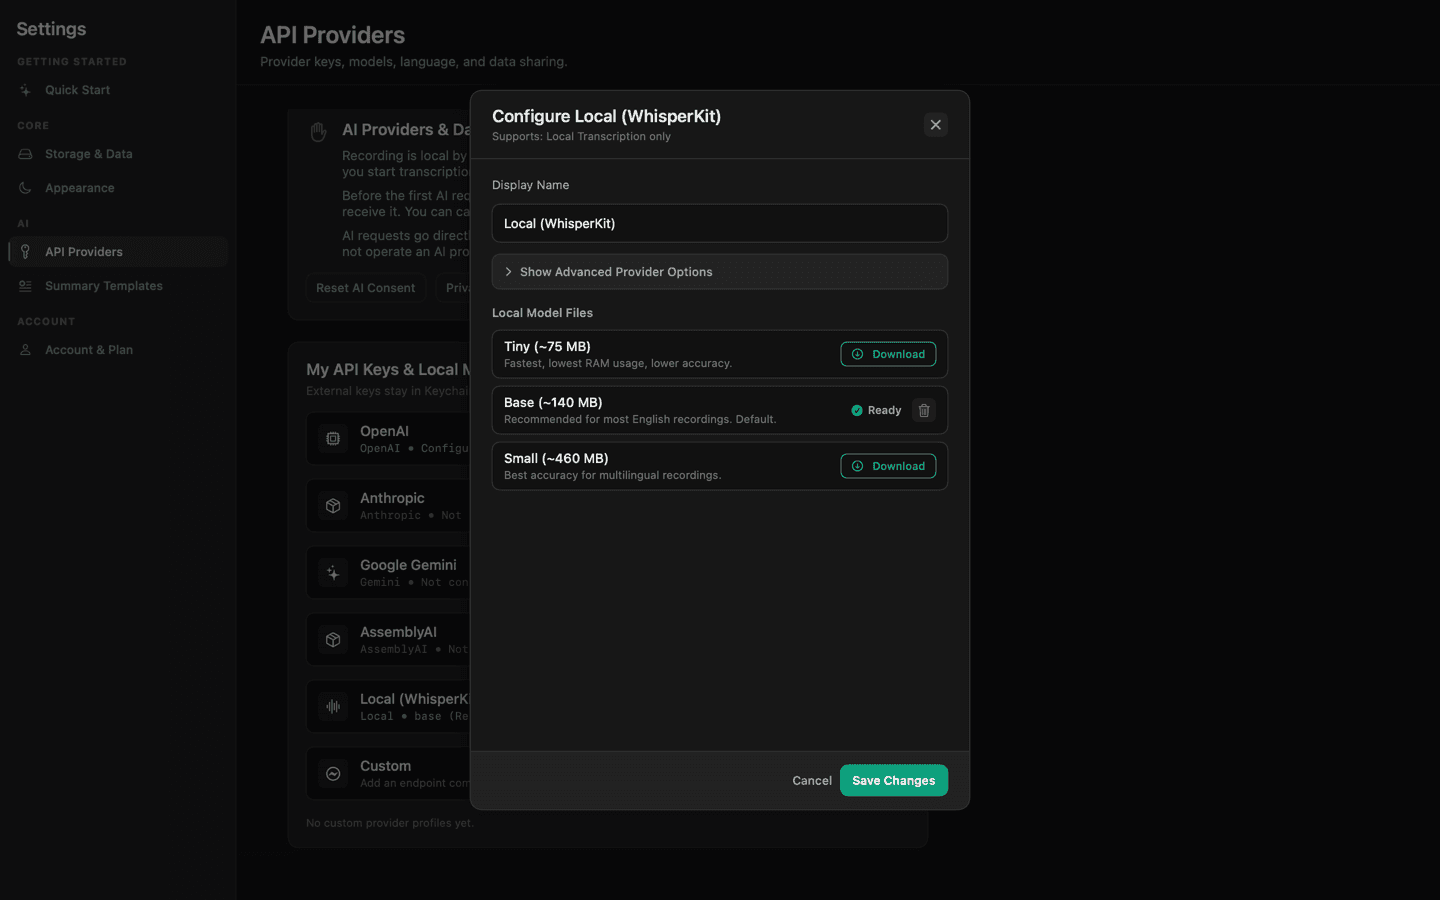The height and width of the screenshot is (900, 1440).
Task: Click Cancel in the dialog
Action: point(812,781)
